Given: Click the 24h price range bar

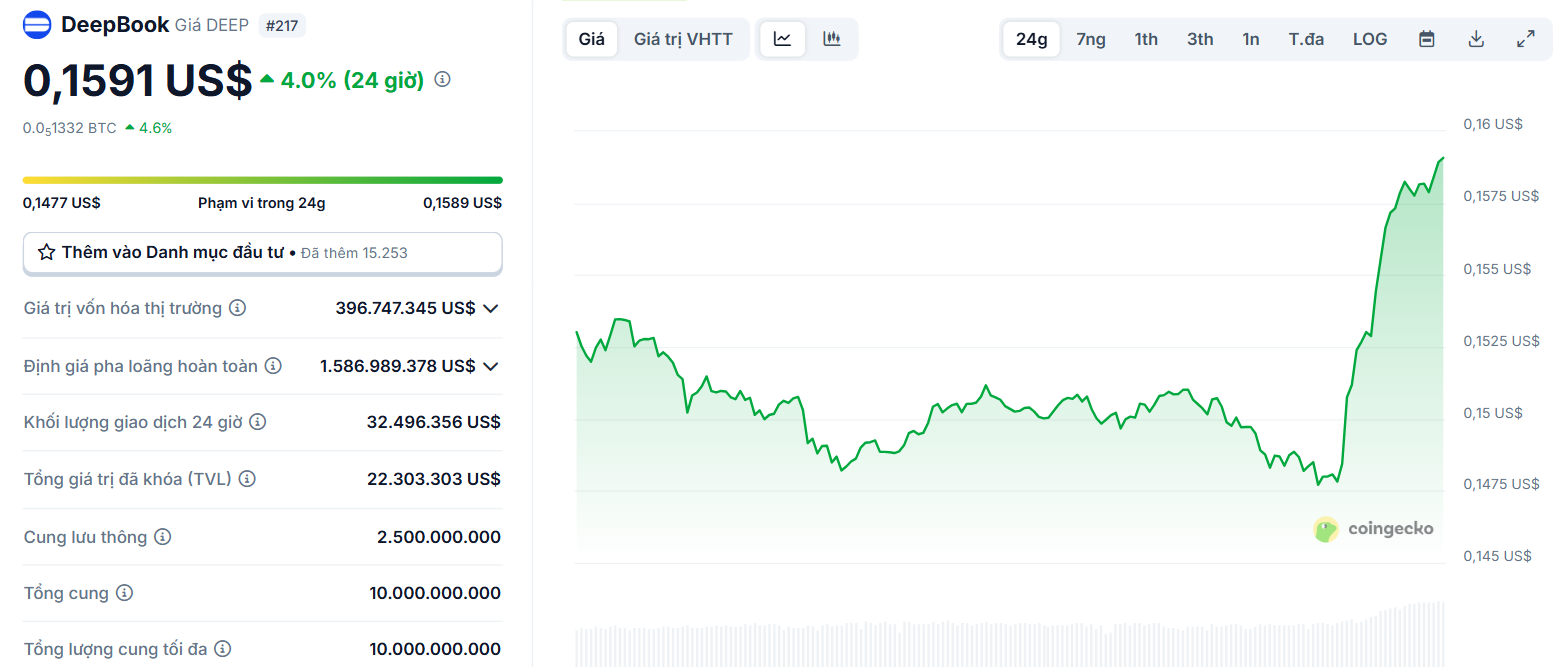Looking at the screenshot, I should [263, 180].
